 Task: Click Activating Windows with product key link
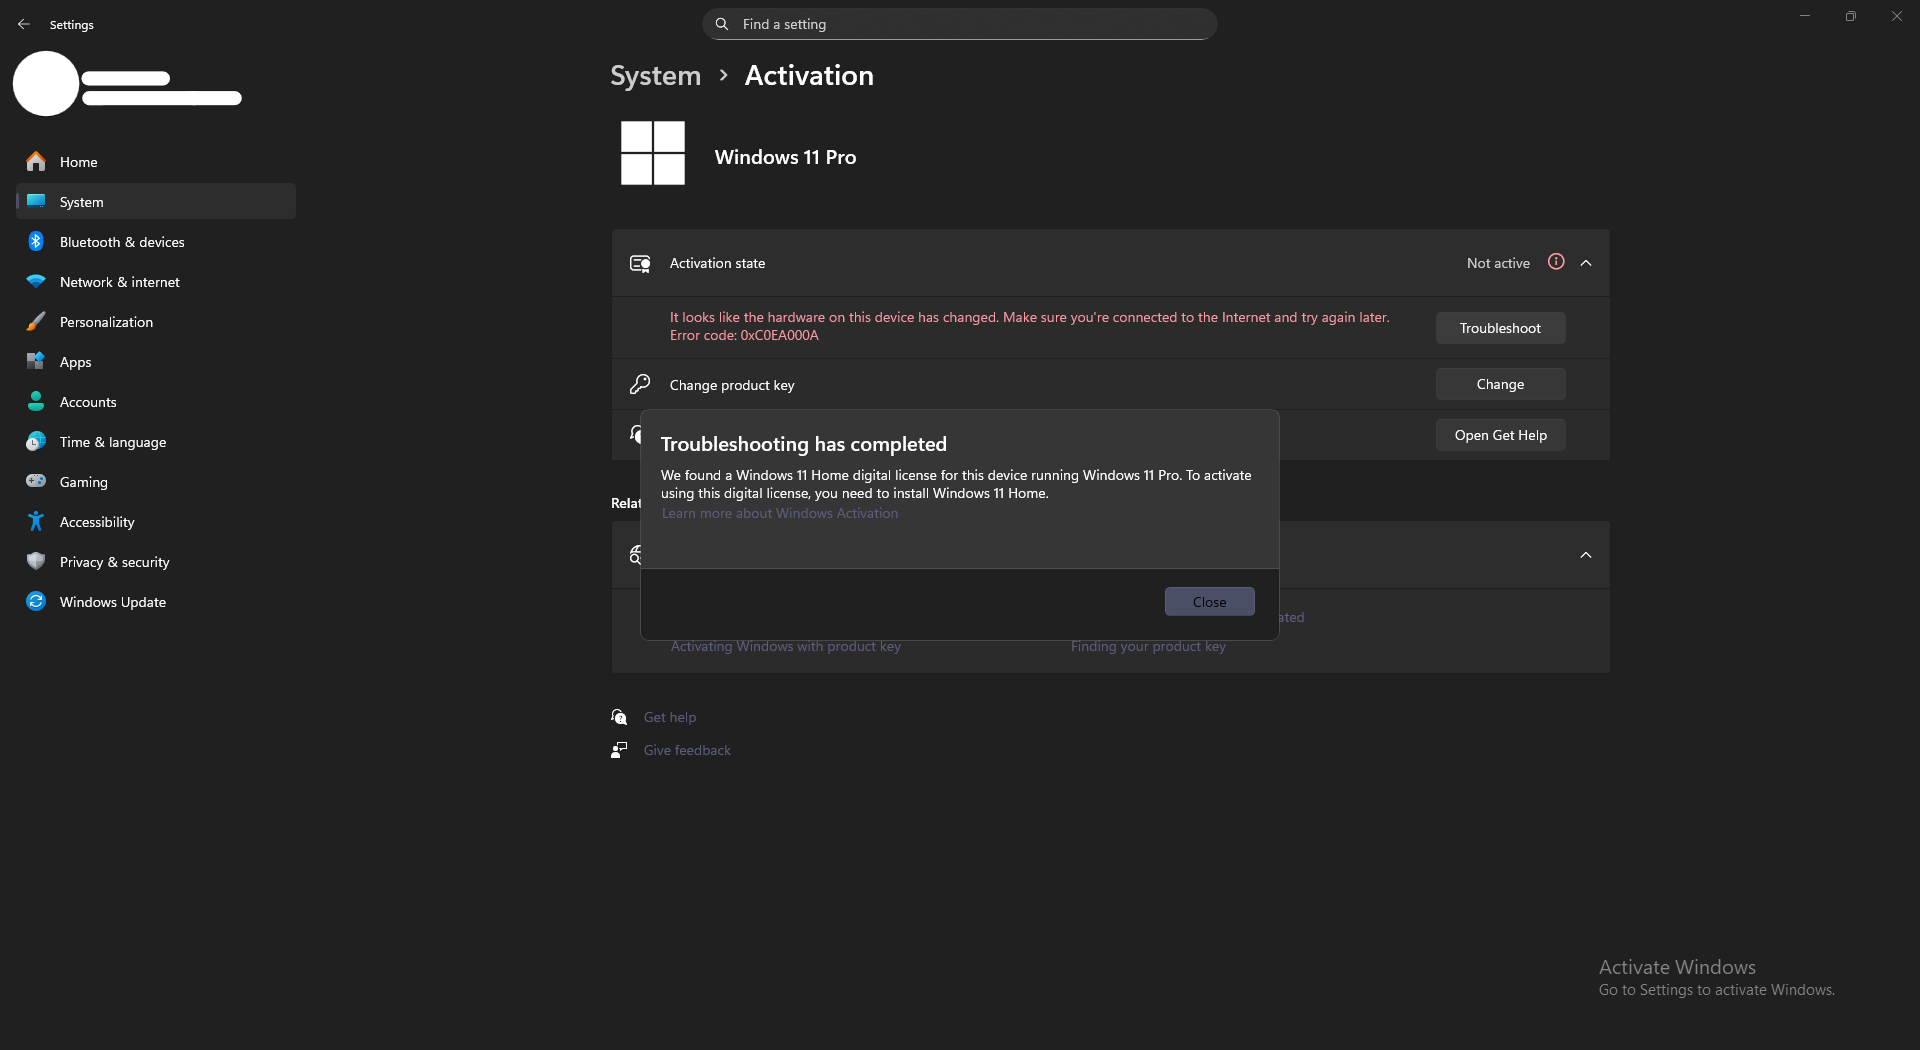(786, 646)
